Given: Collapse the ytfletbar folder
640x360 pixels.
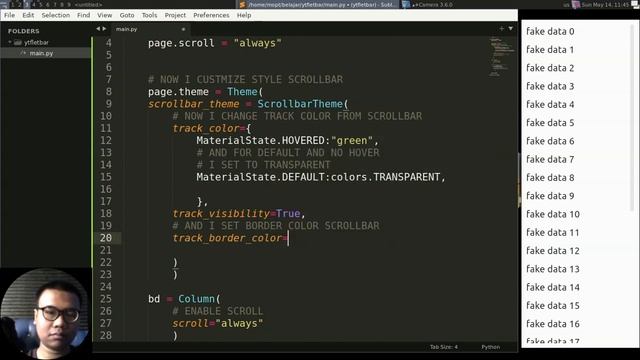Looking at the screenshot, I should pos(10,42).
